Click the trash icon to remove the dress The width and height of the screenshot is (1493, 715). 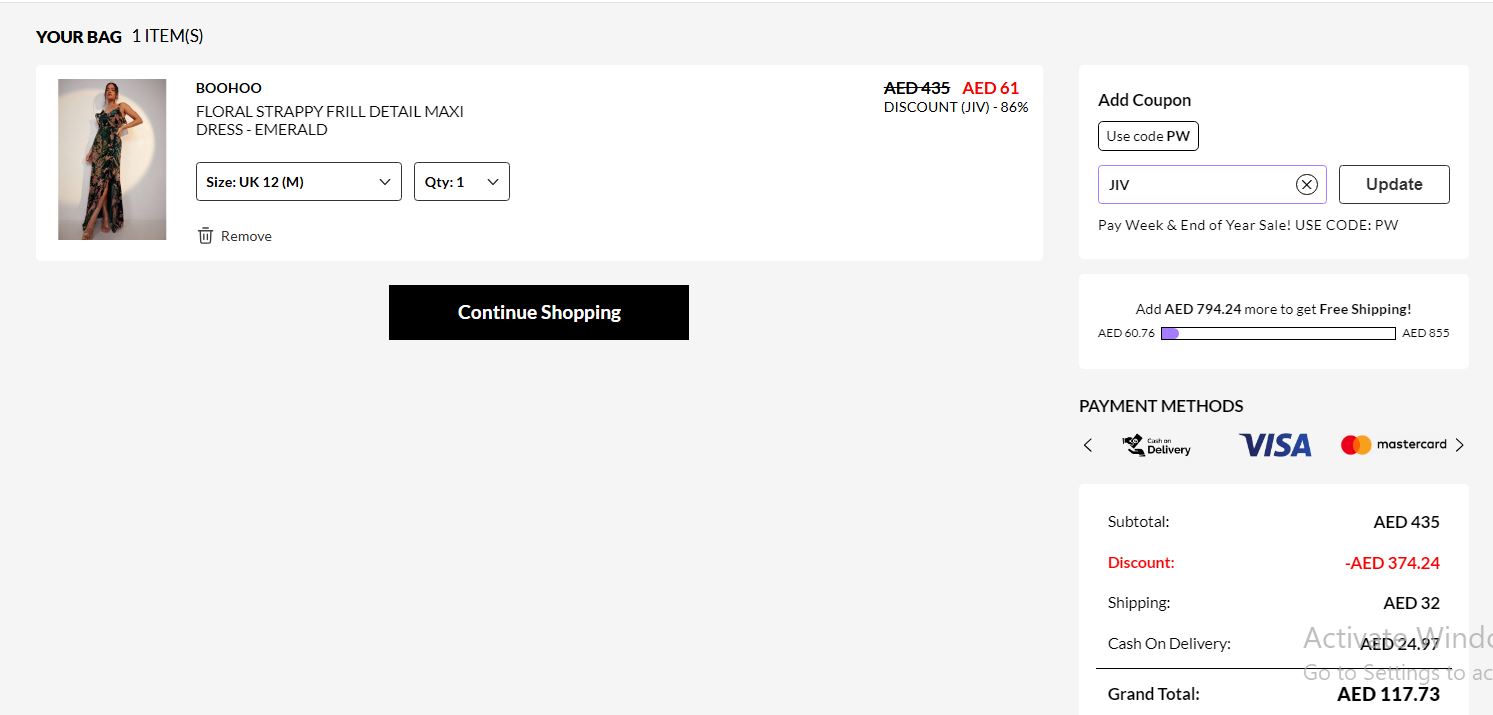pyautogui.click(x=205, y=235)
